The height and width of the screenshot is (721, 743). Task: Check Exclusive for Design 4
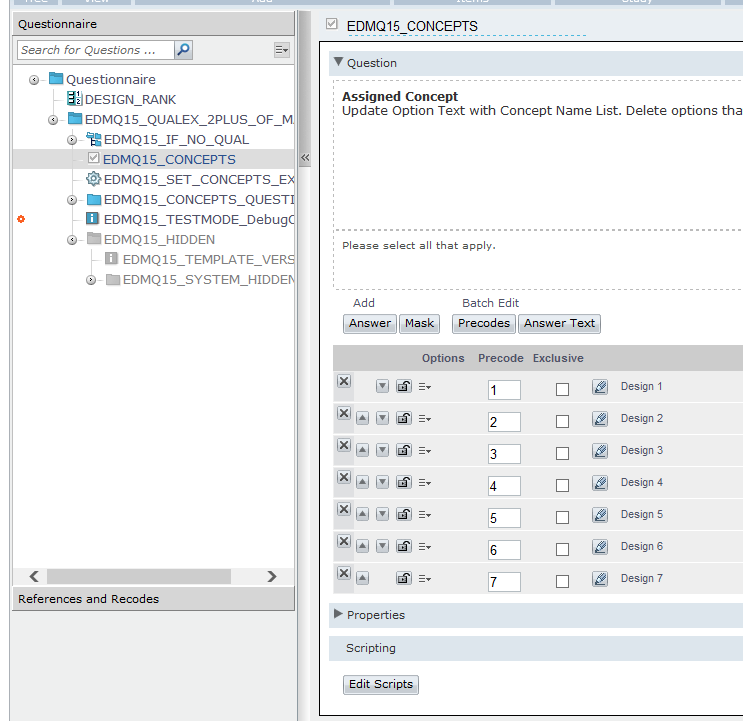[x=562, y=486]
